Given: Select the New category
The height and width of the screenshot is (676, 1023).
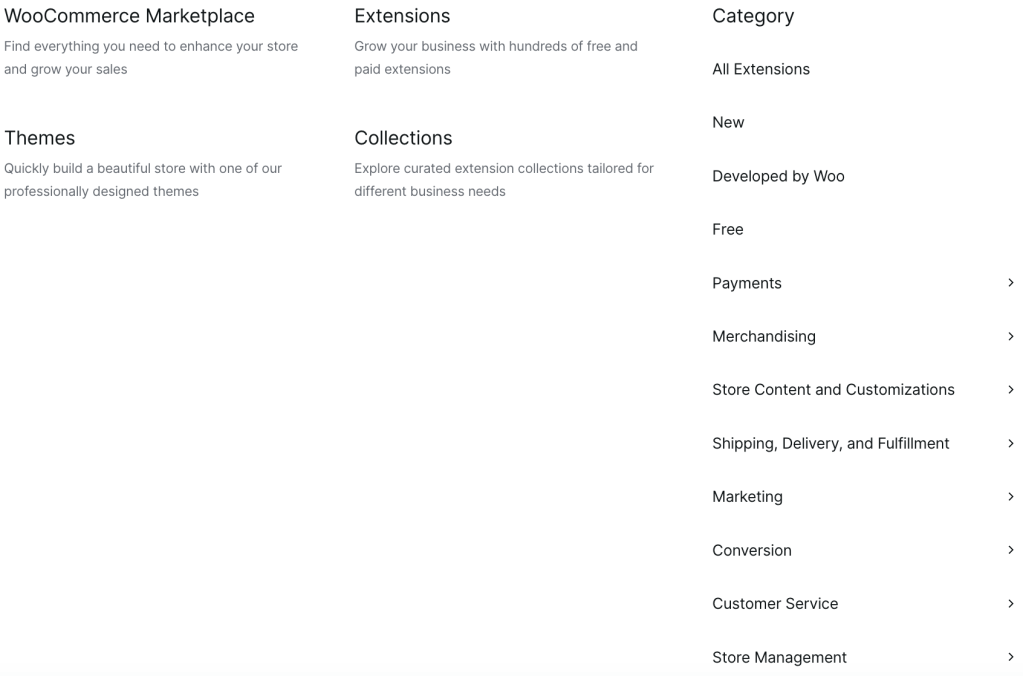Looking at the screenshot, I should [x=728, y=122].
